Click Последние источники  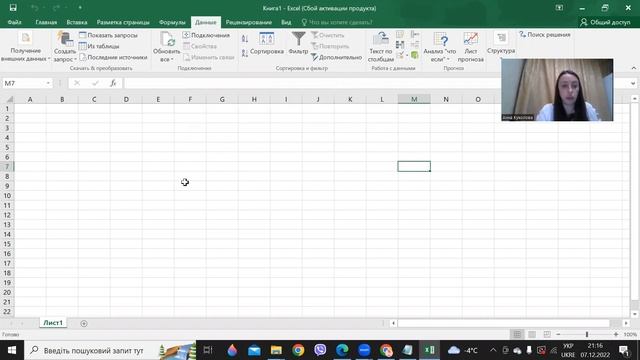113,57
